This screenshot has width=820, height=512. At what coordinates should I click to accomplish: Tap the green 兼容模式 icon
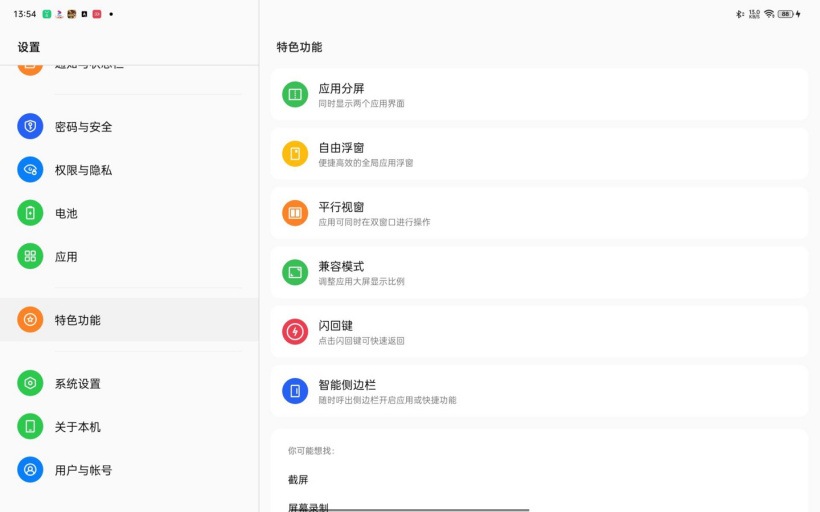(x=295, y=272)
